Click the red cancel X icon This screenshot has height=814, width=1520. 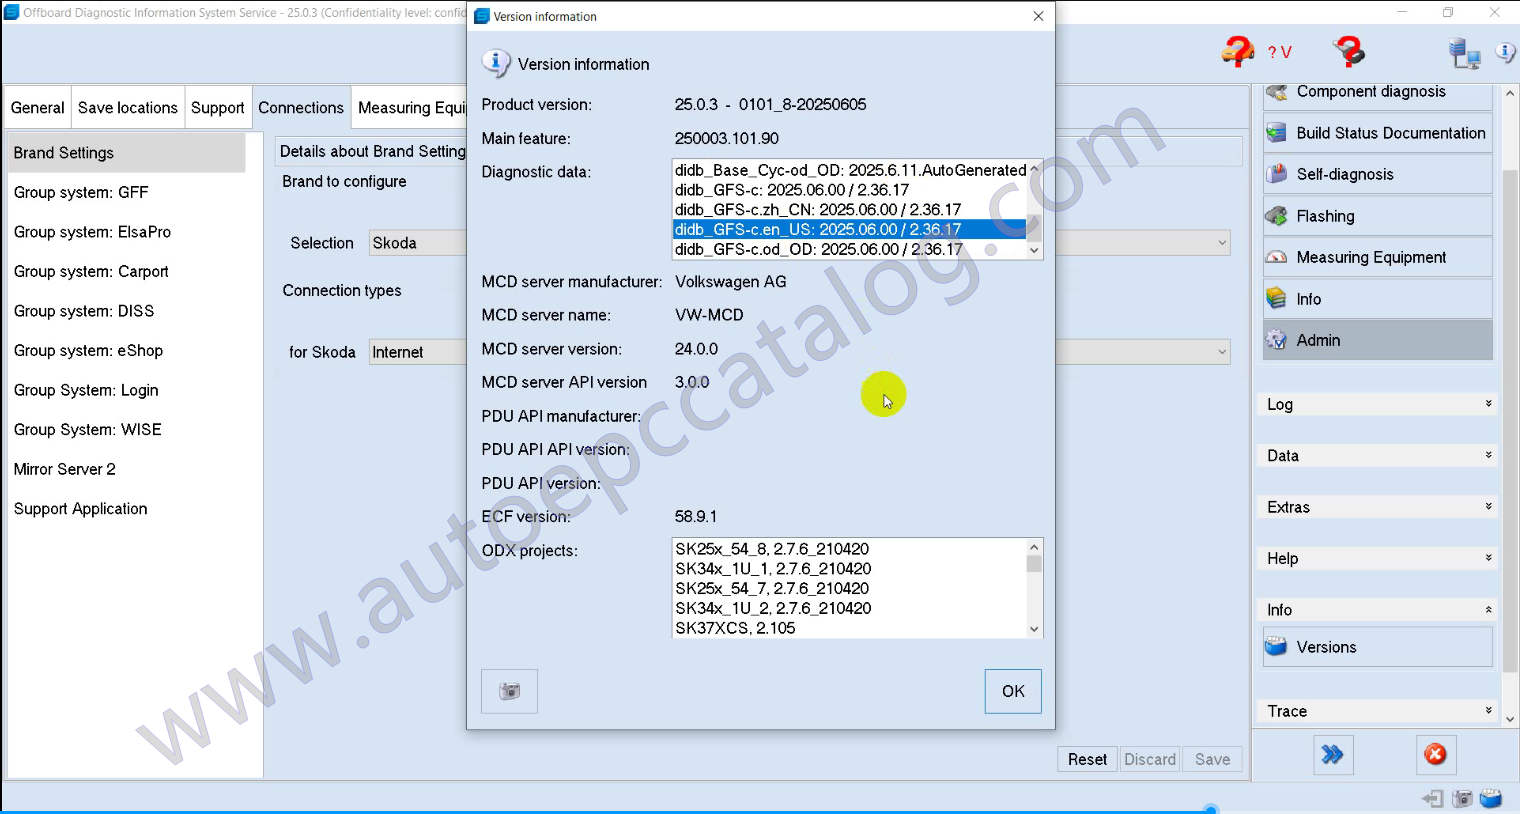1435,755
